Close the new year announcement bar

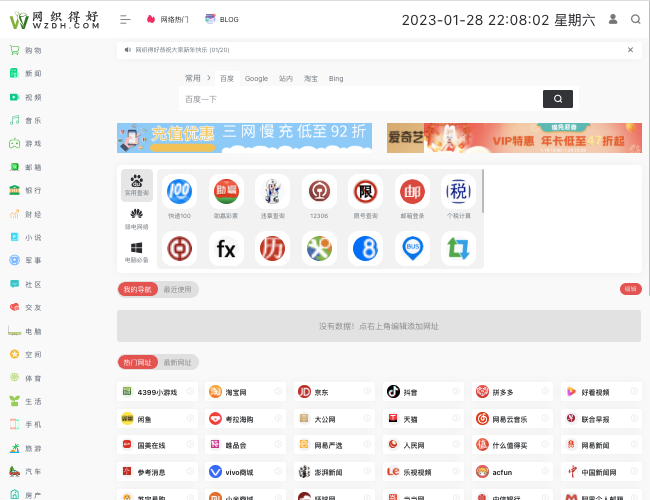630,50
